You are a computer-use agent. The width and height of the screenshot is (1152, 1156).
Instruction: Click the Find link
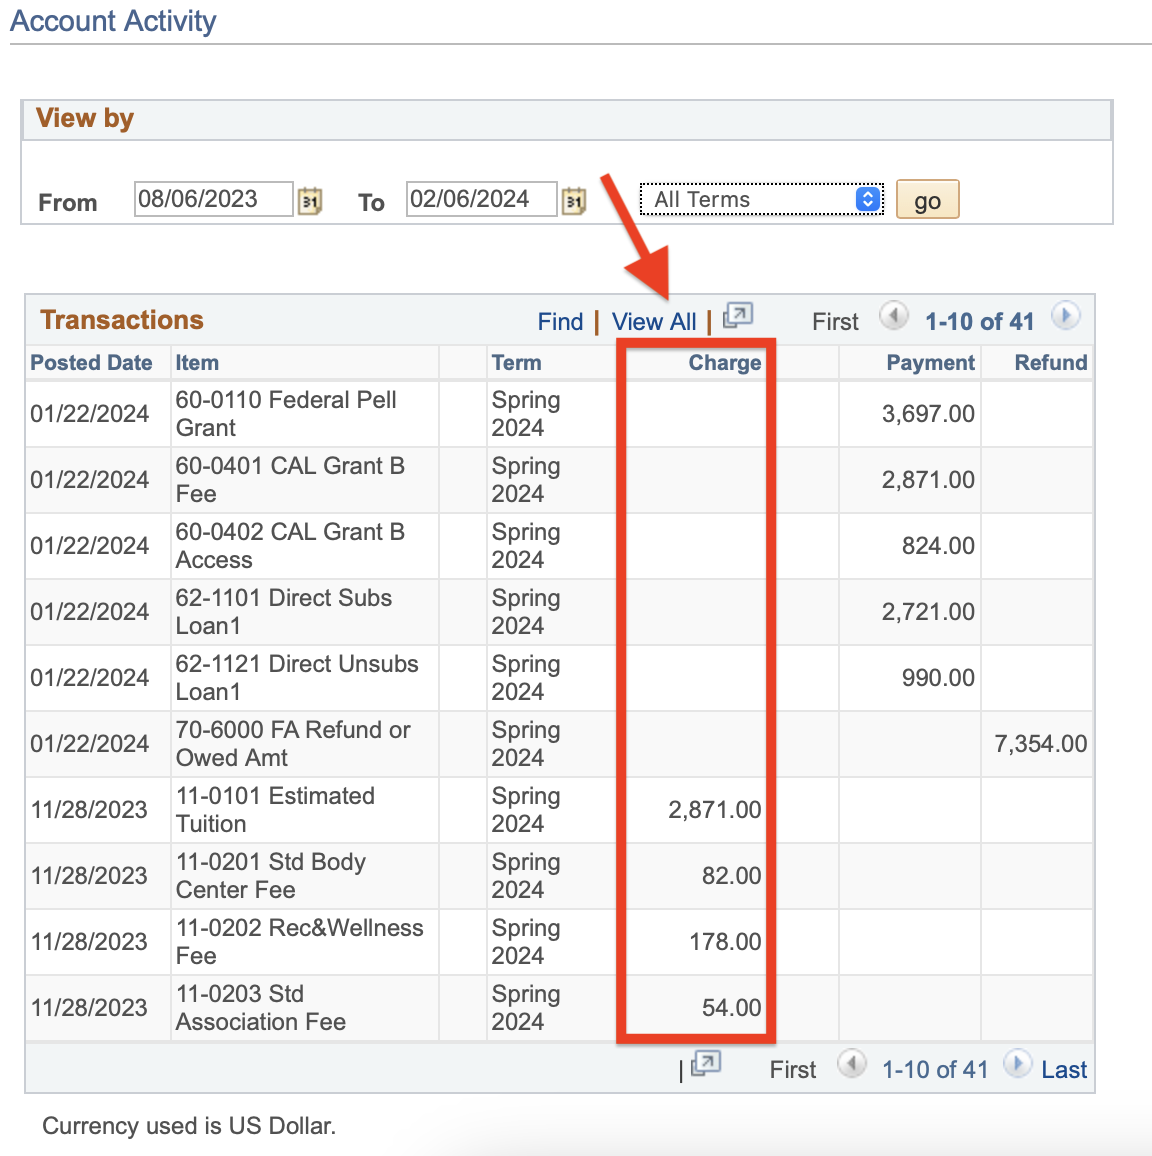(560, 321)
